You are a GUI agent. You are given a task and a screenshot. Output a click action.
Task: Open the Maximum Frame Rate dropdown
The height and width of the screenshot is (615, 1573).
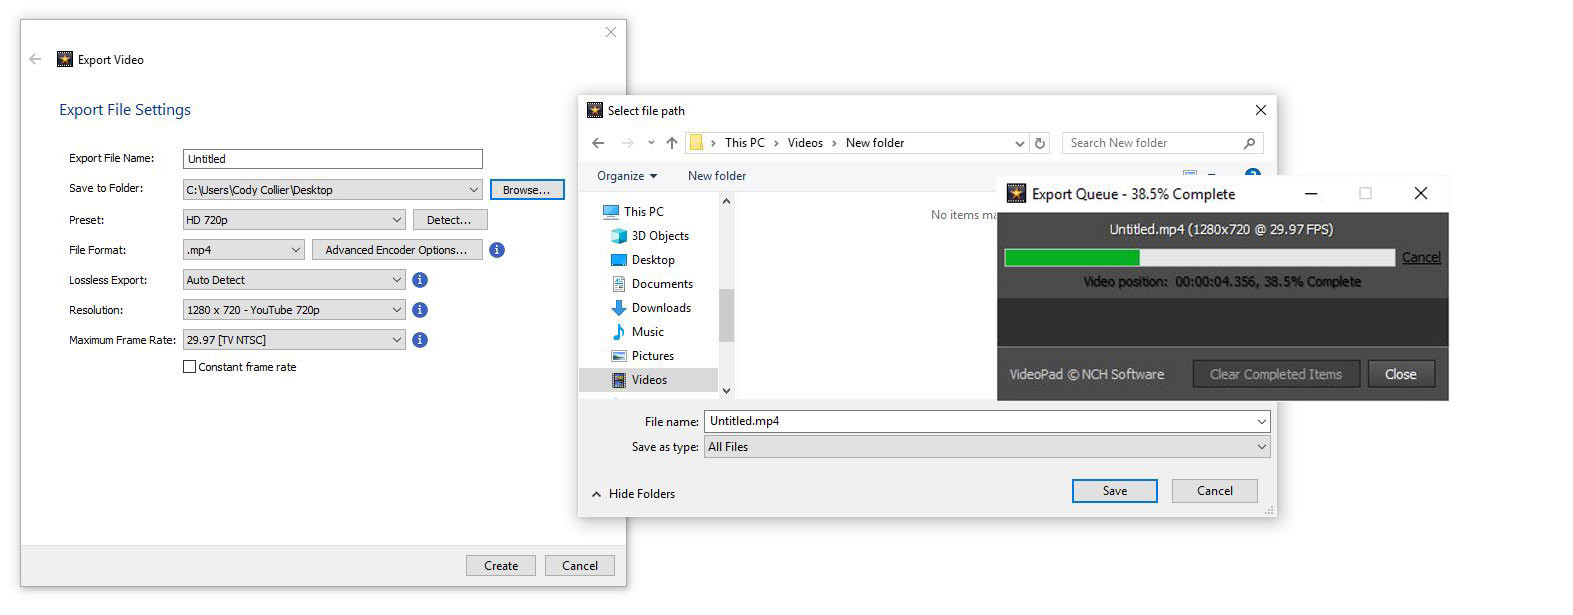294,340
